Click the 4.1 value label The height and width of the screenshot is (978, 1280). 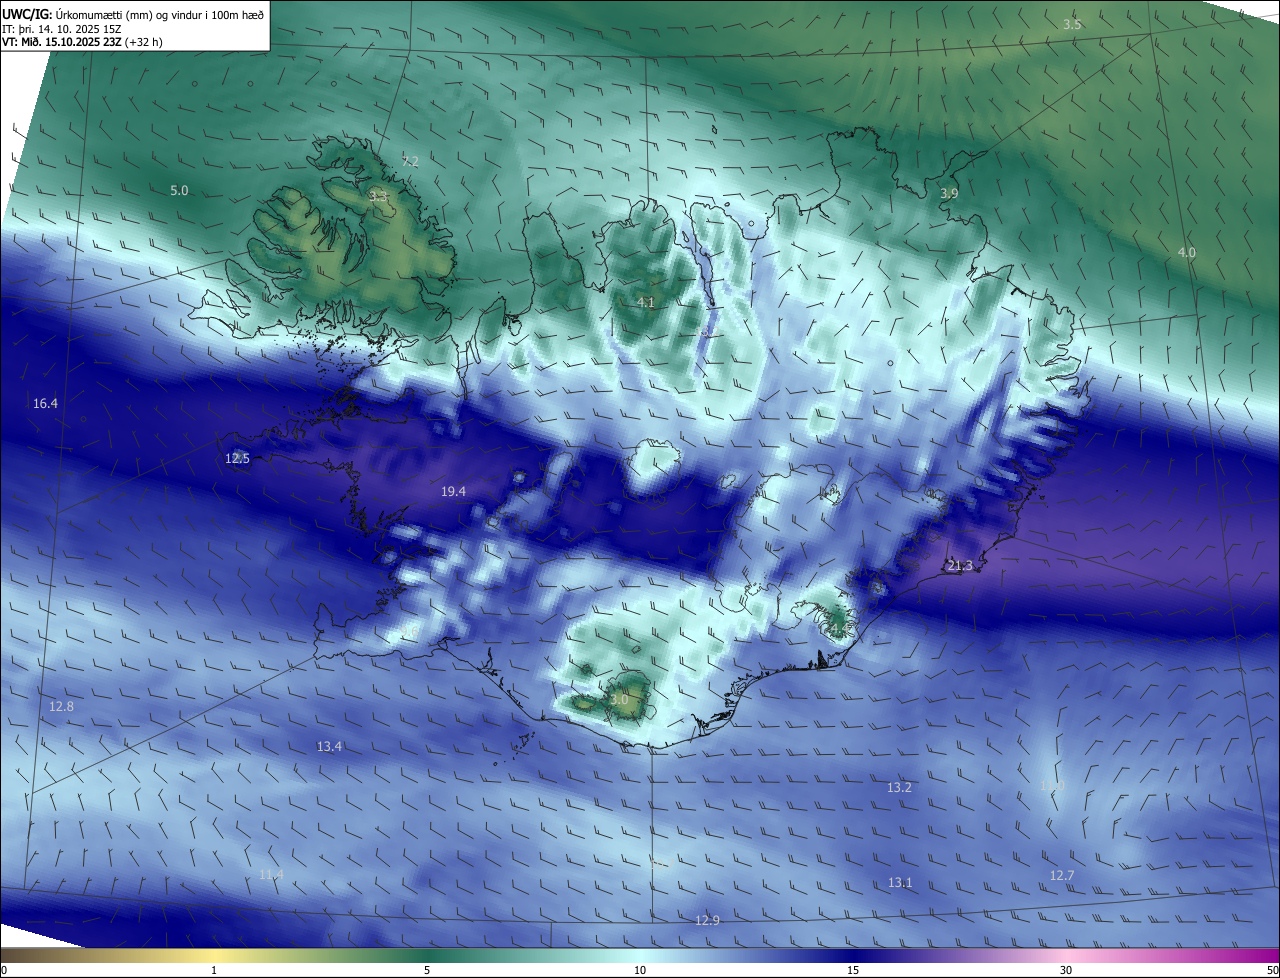click(645, 302)
